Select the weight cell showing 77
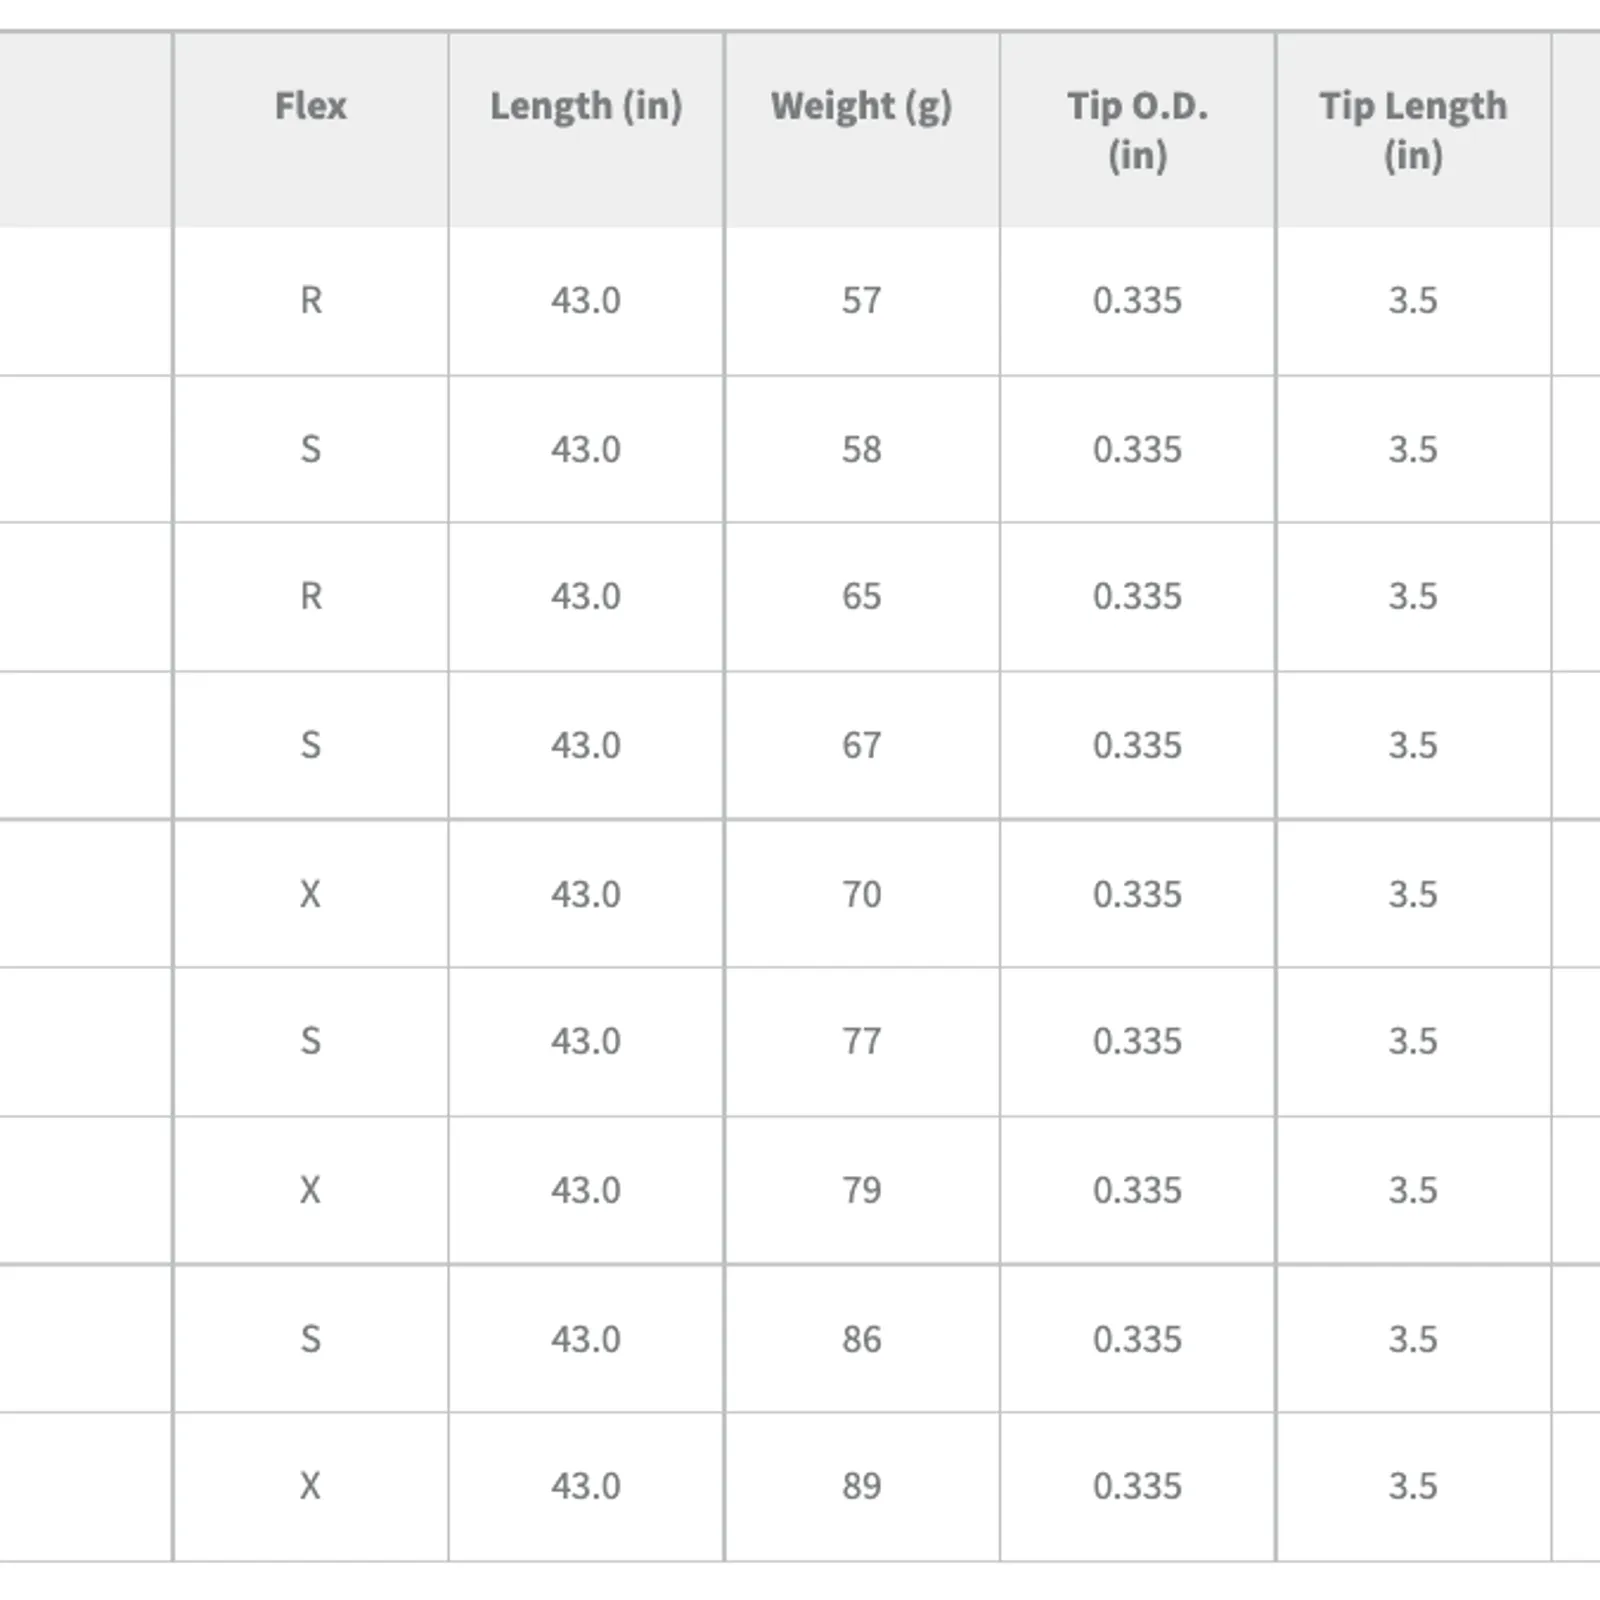The width and height of the screenshot is (1600, 1600). coord(862,1042)
